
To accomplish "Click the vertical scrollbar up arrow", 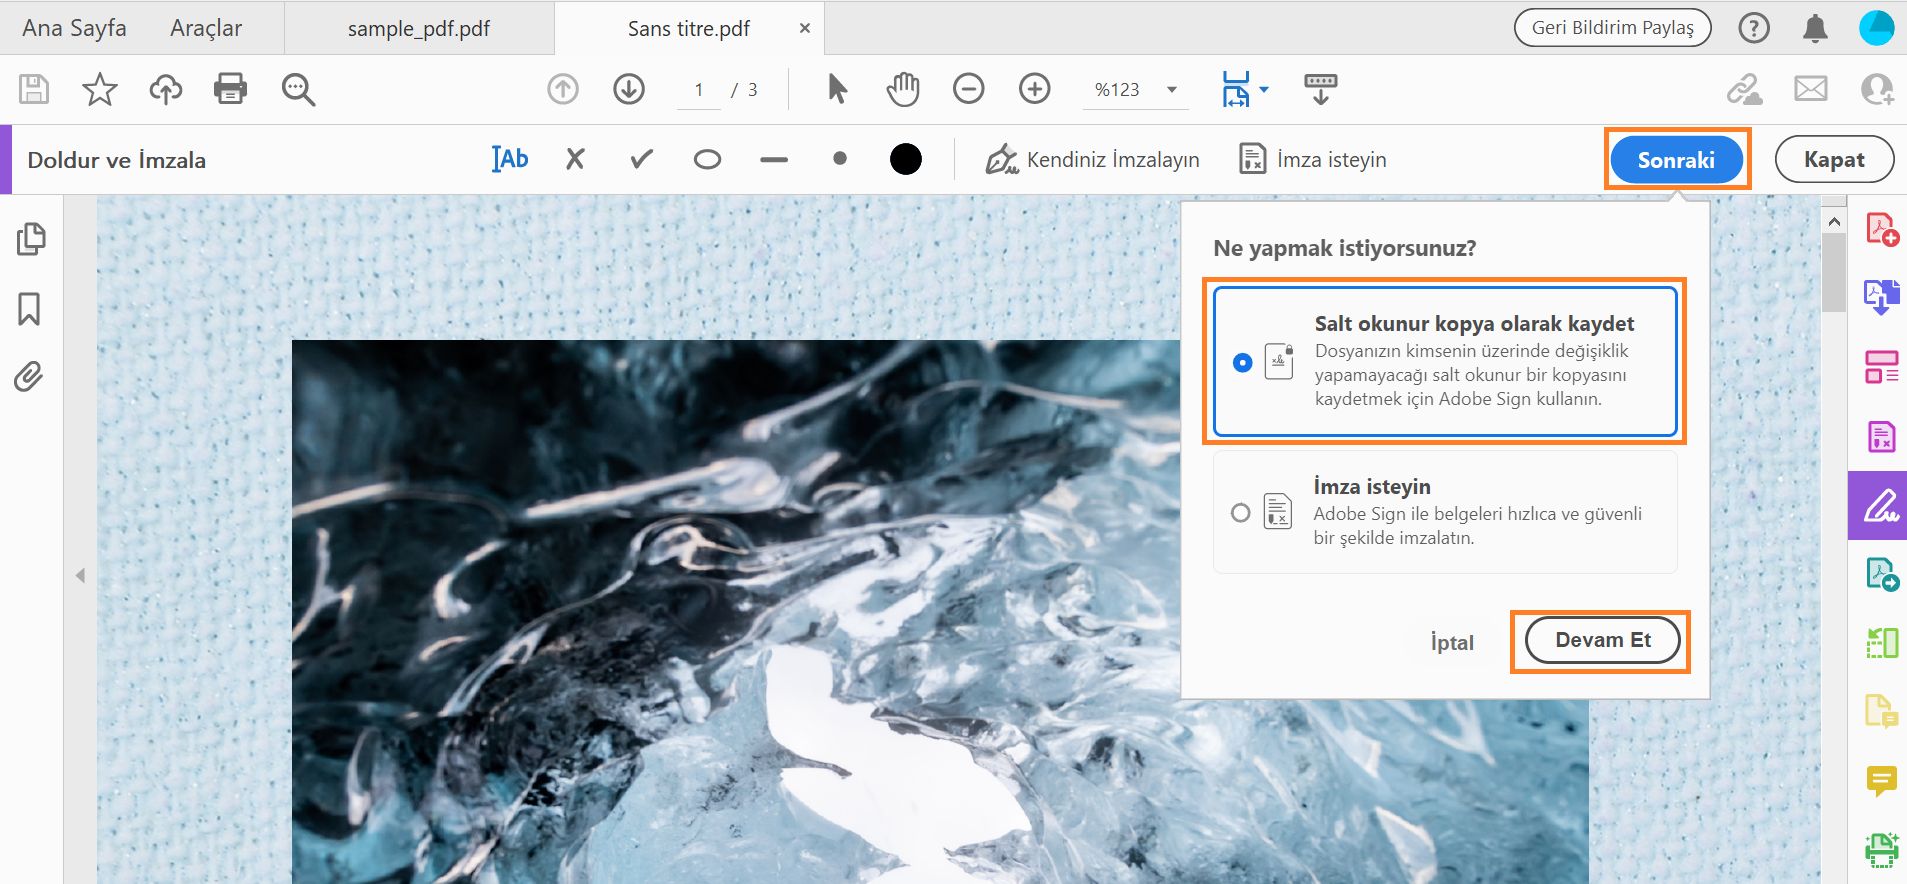I will pos(1834,221).
